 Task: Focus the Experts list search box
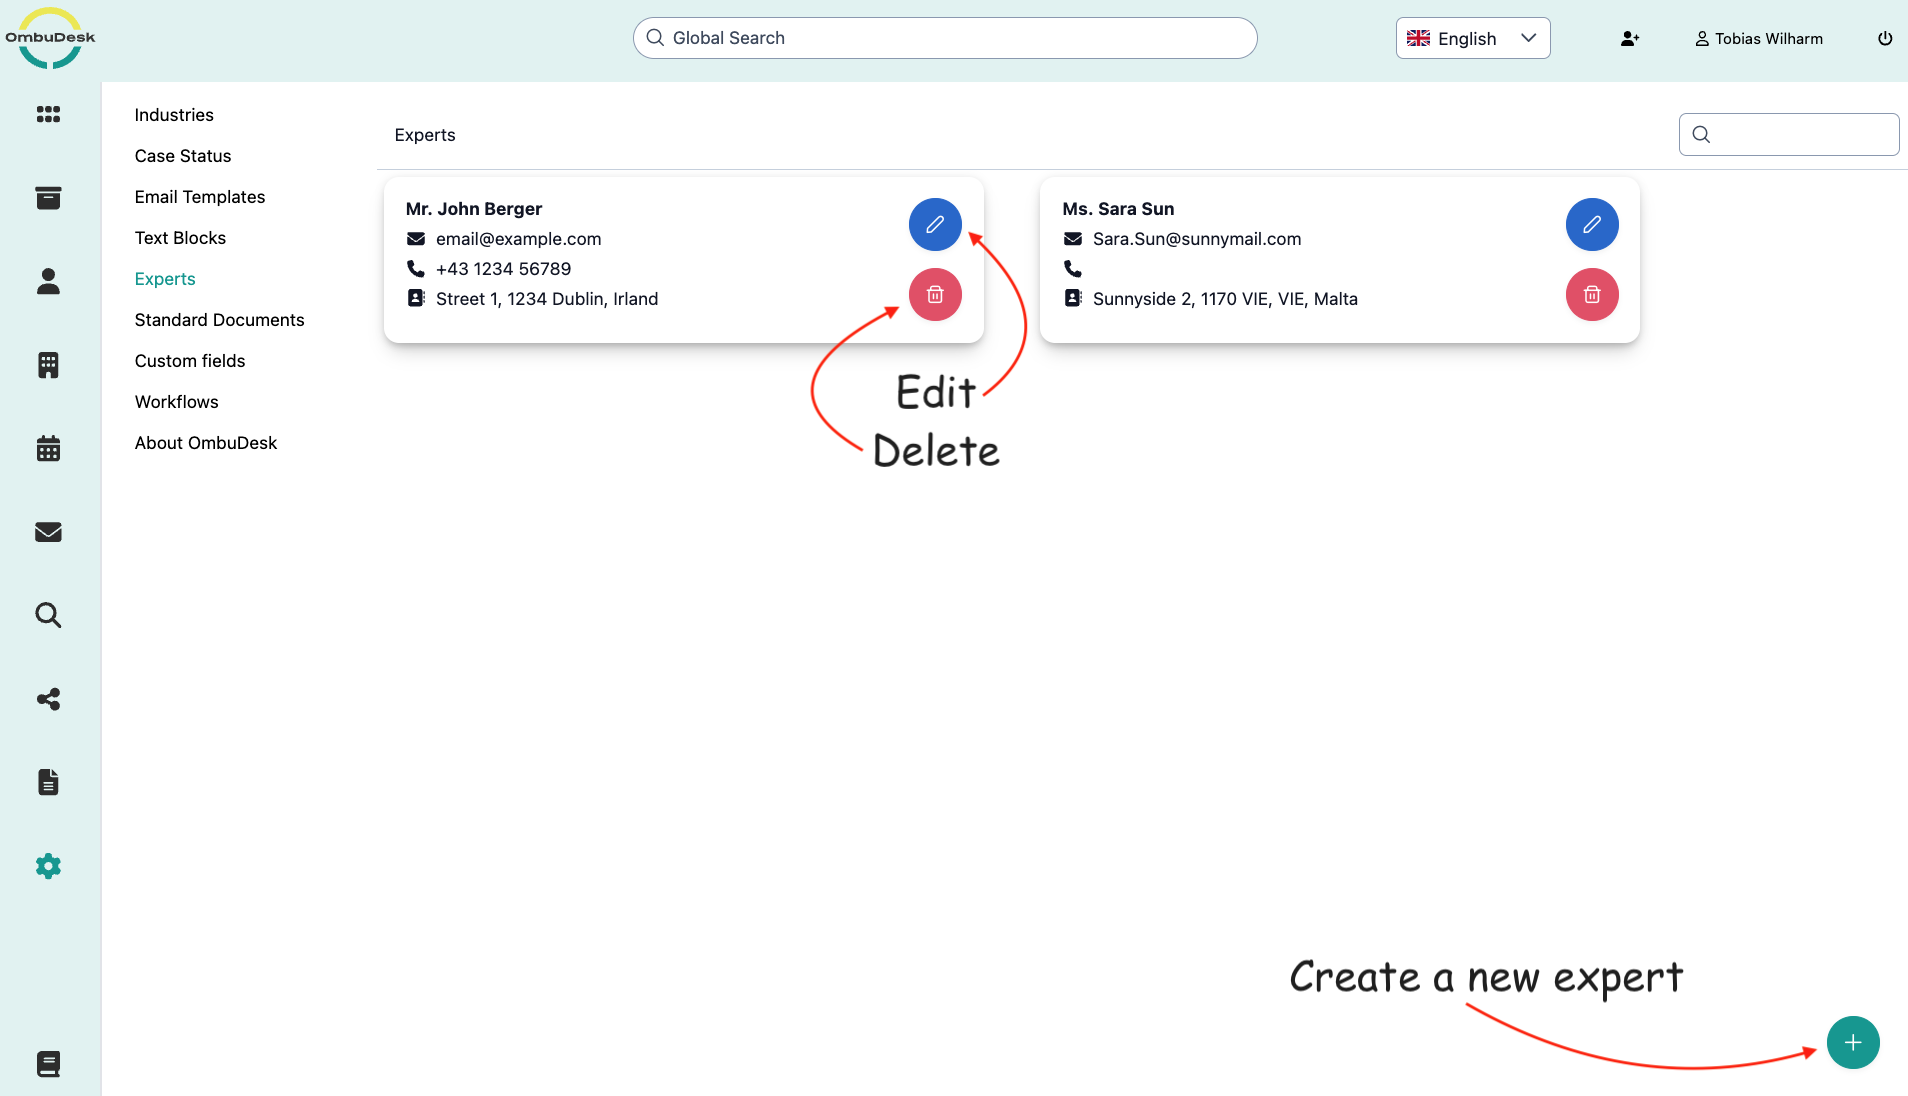click(1789, 134)
